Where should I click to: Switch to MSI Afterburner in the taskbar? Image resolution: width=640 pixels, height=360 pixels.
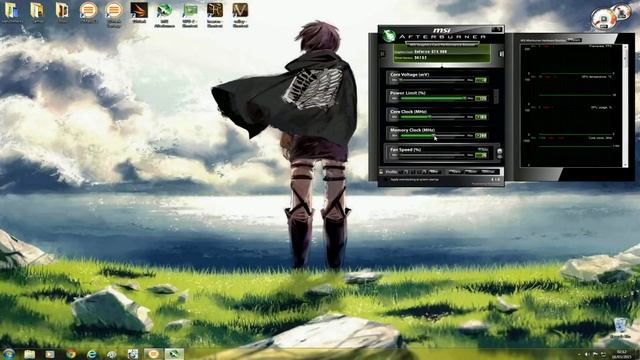coord(174,354)
